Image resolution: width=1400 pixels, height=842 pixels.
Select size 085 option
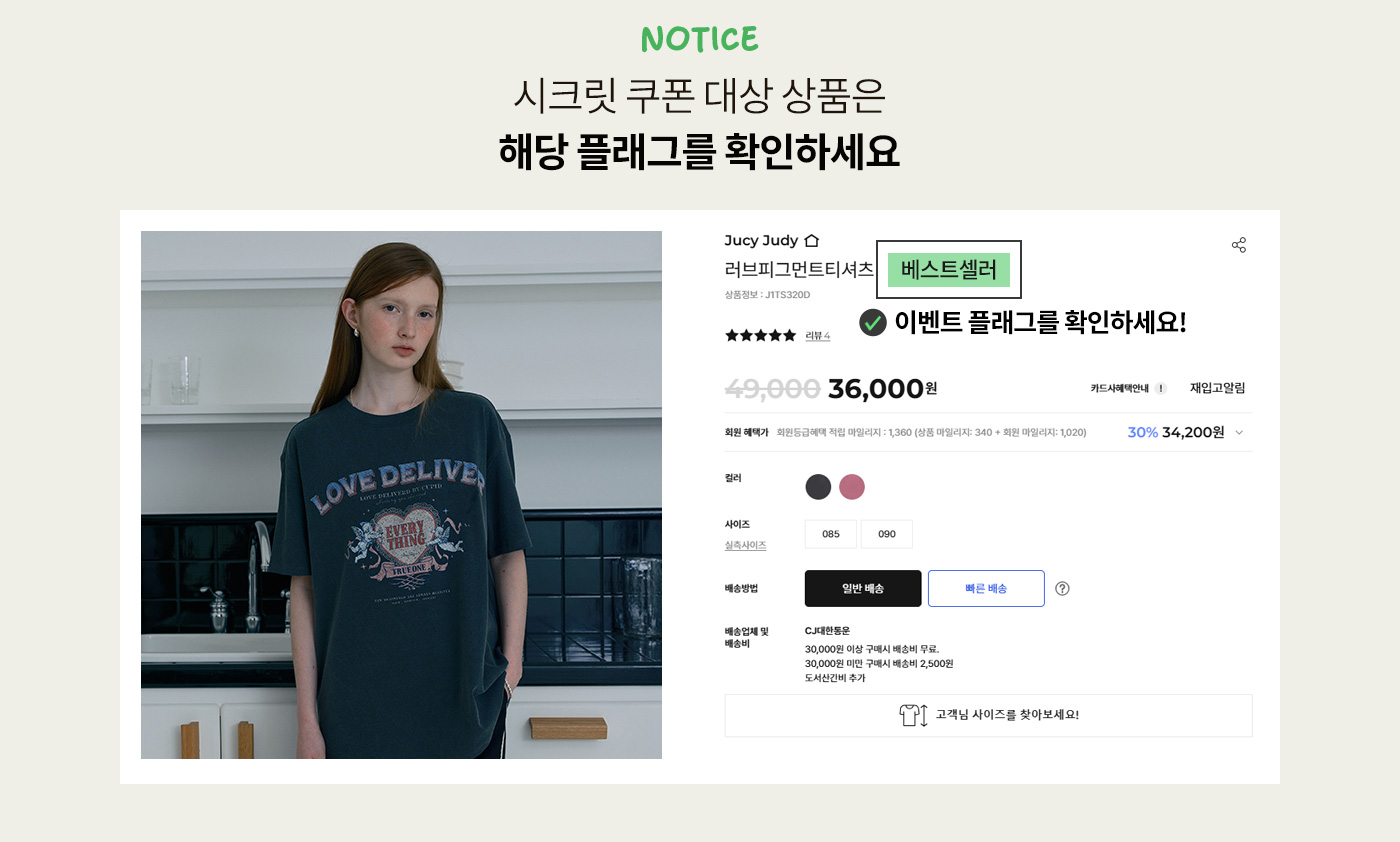(x=831, y=534)
